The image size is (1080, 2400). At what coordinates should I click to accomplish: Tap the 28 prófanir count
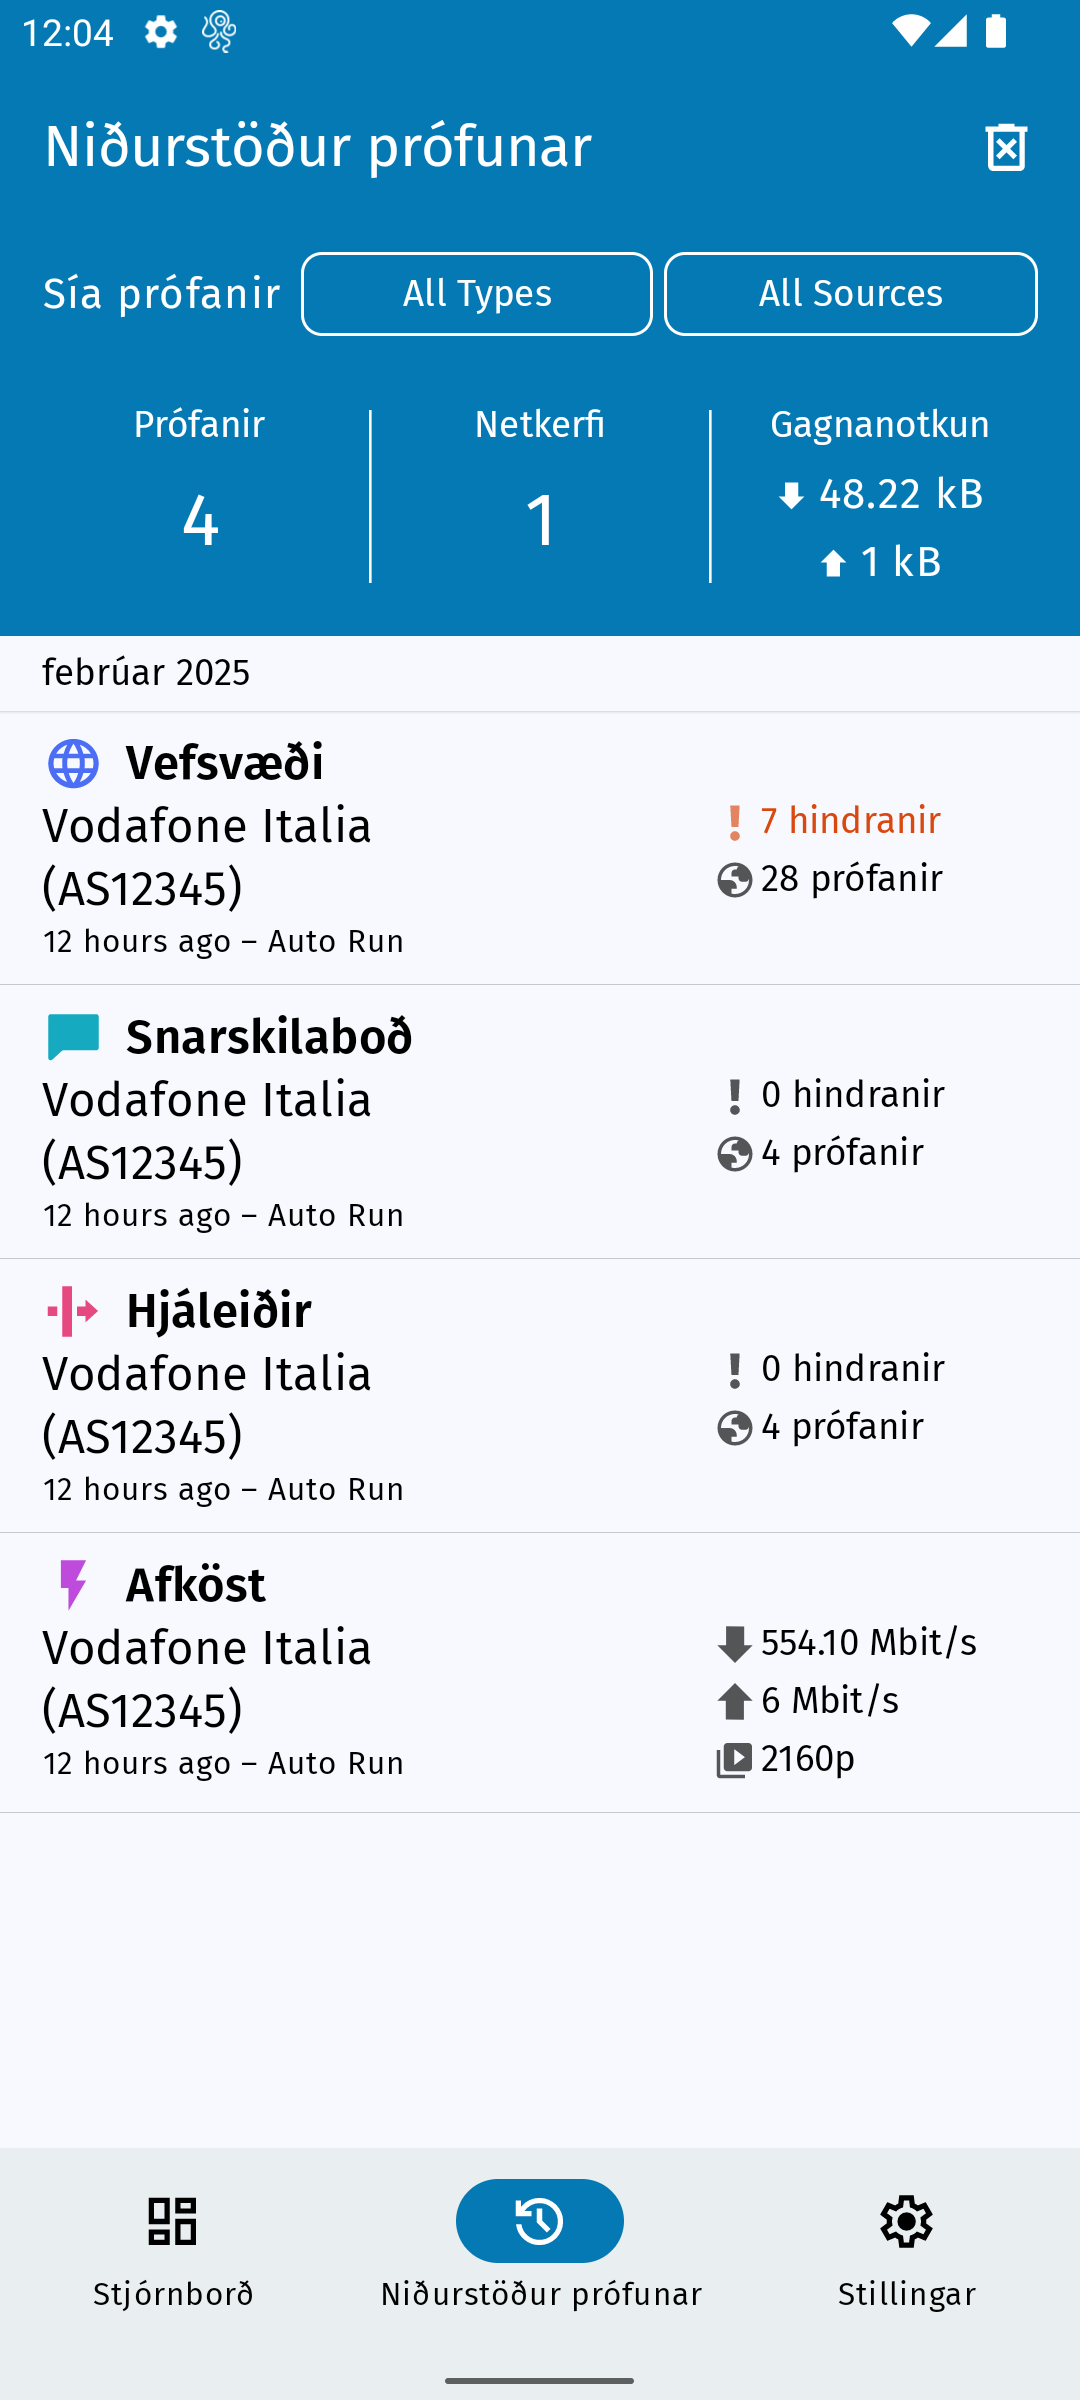click(x=851, y=879)
